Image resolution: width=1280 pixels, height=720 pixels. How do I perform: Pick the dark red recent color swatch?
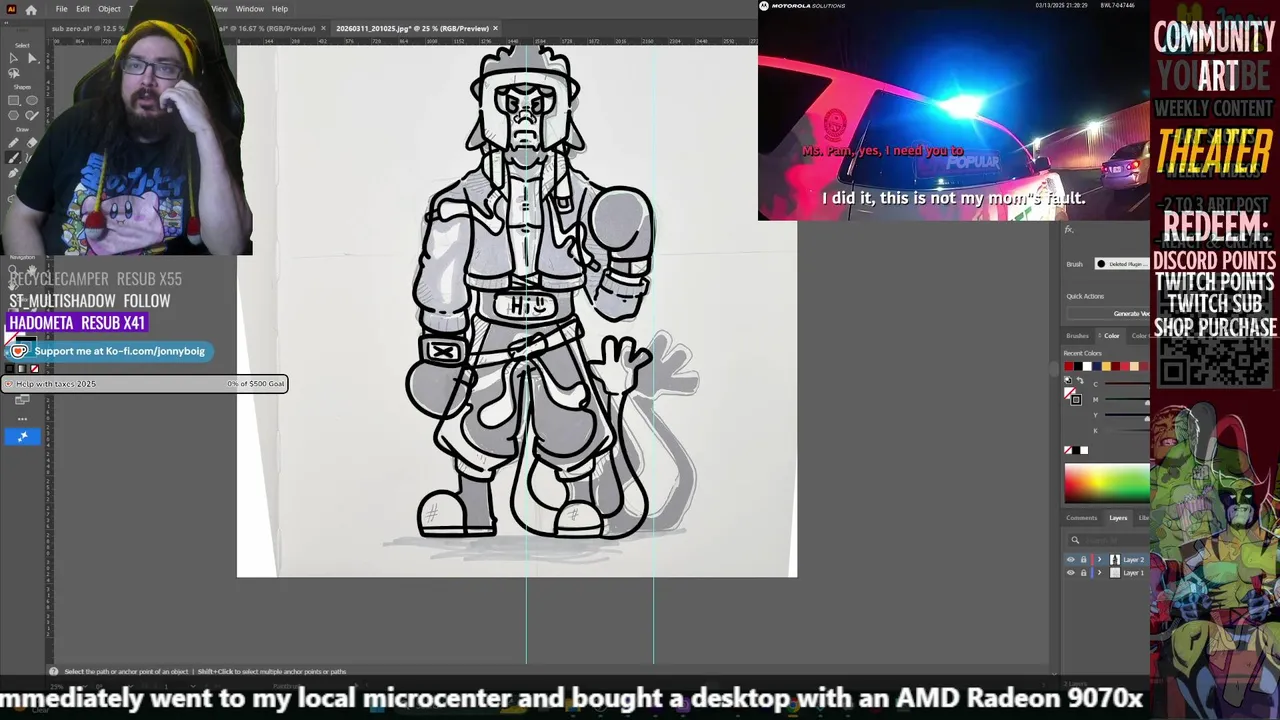coord(1115,366)
